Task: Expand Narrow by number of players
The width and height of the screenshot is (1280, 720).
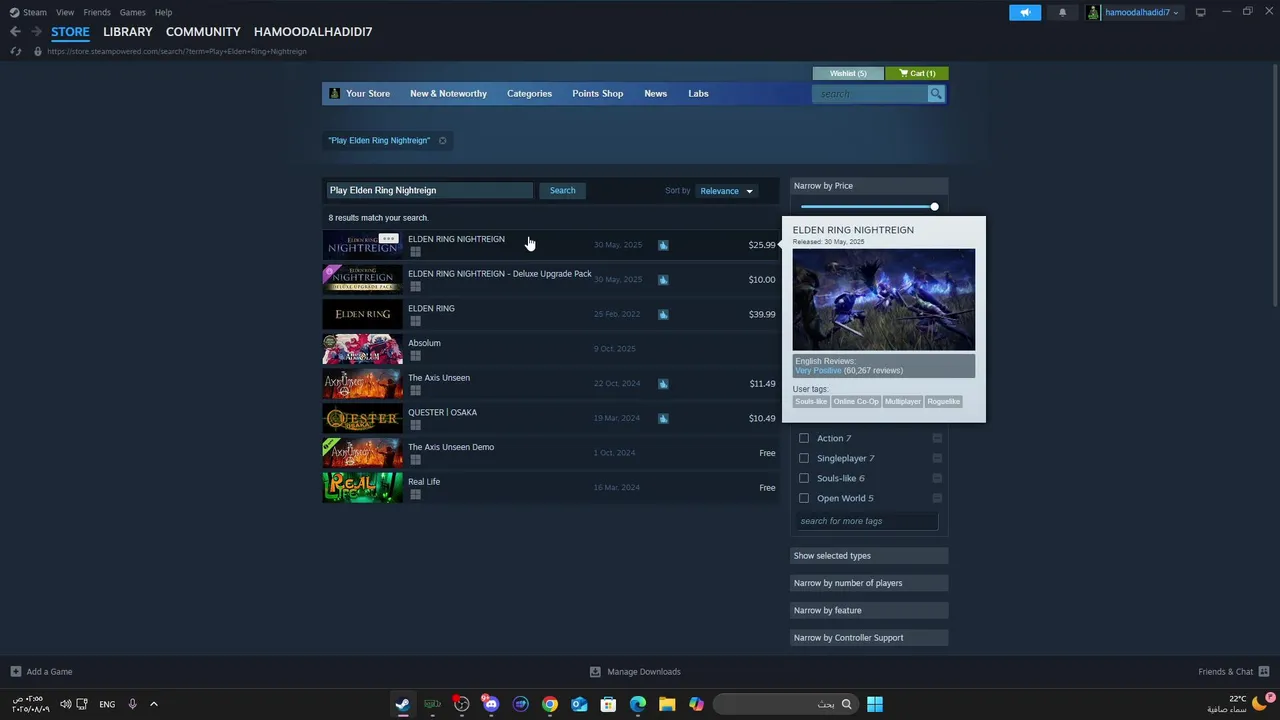Action: (x=869, y=583)
